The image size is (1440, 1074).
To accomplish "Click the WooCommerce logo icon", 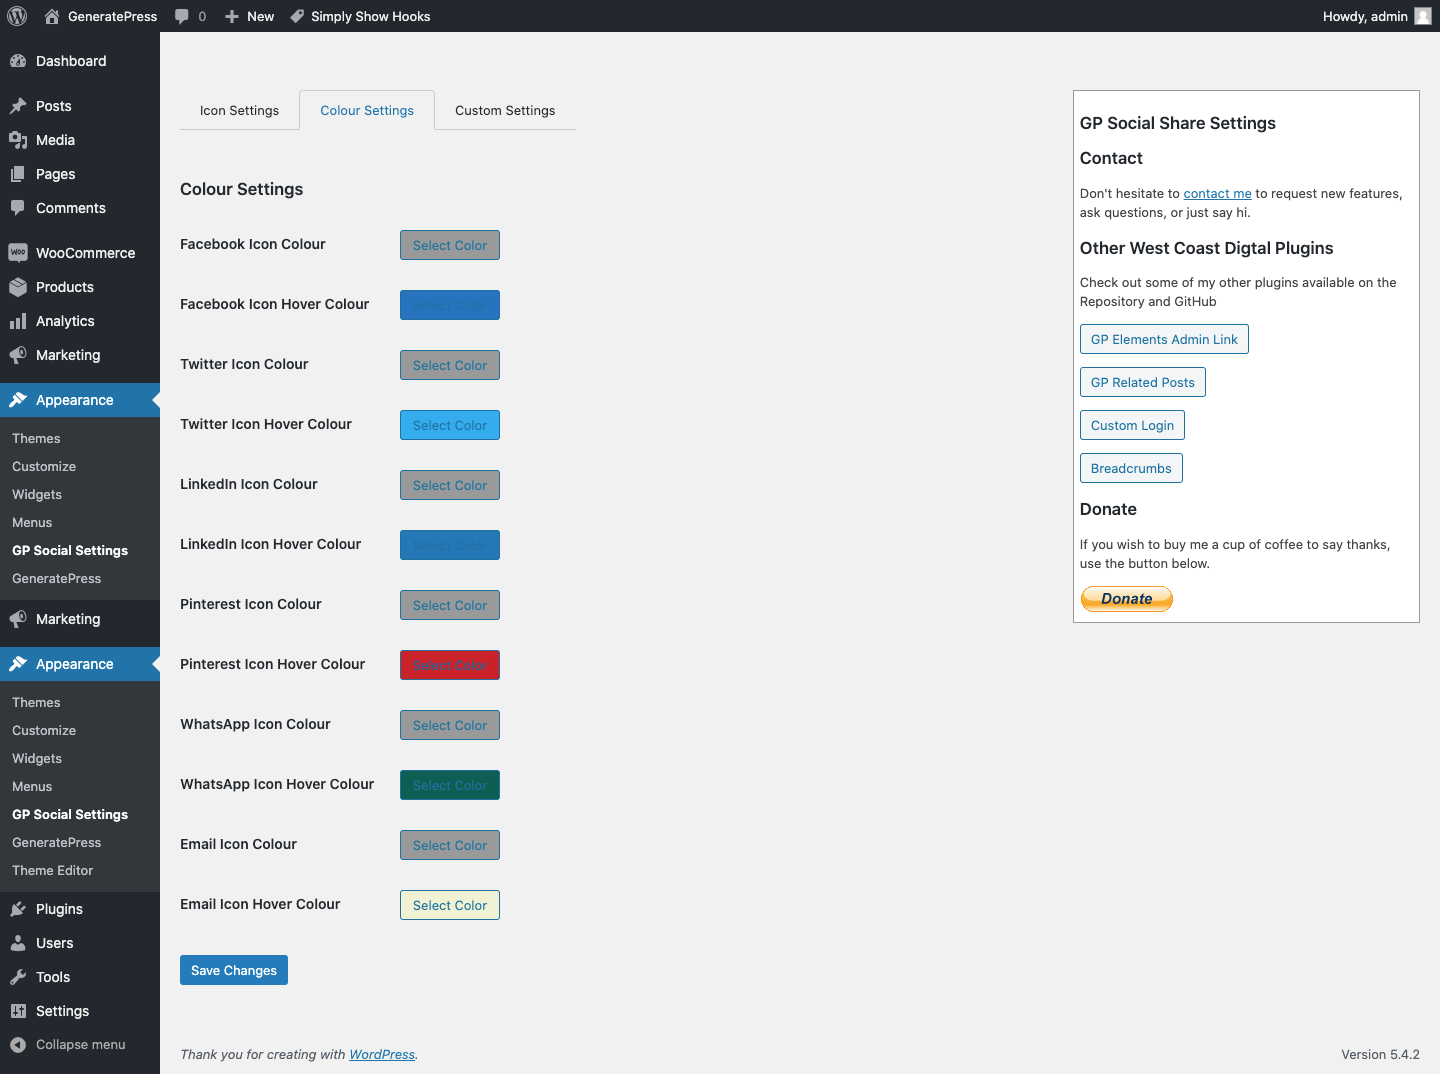I will coord(18,253).
